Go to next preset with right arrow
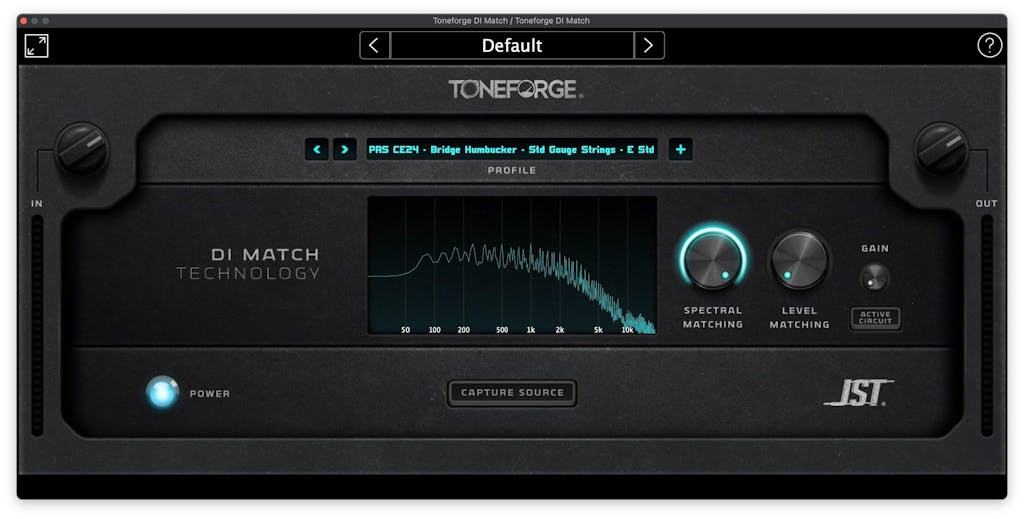The height and width of the screenshot is (519, 1024). 649,46
